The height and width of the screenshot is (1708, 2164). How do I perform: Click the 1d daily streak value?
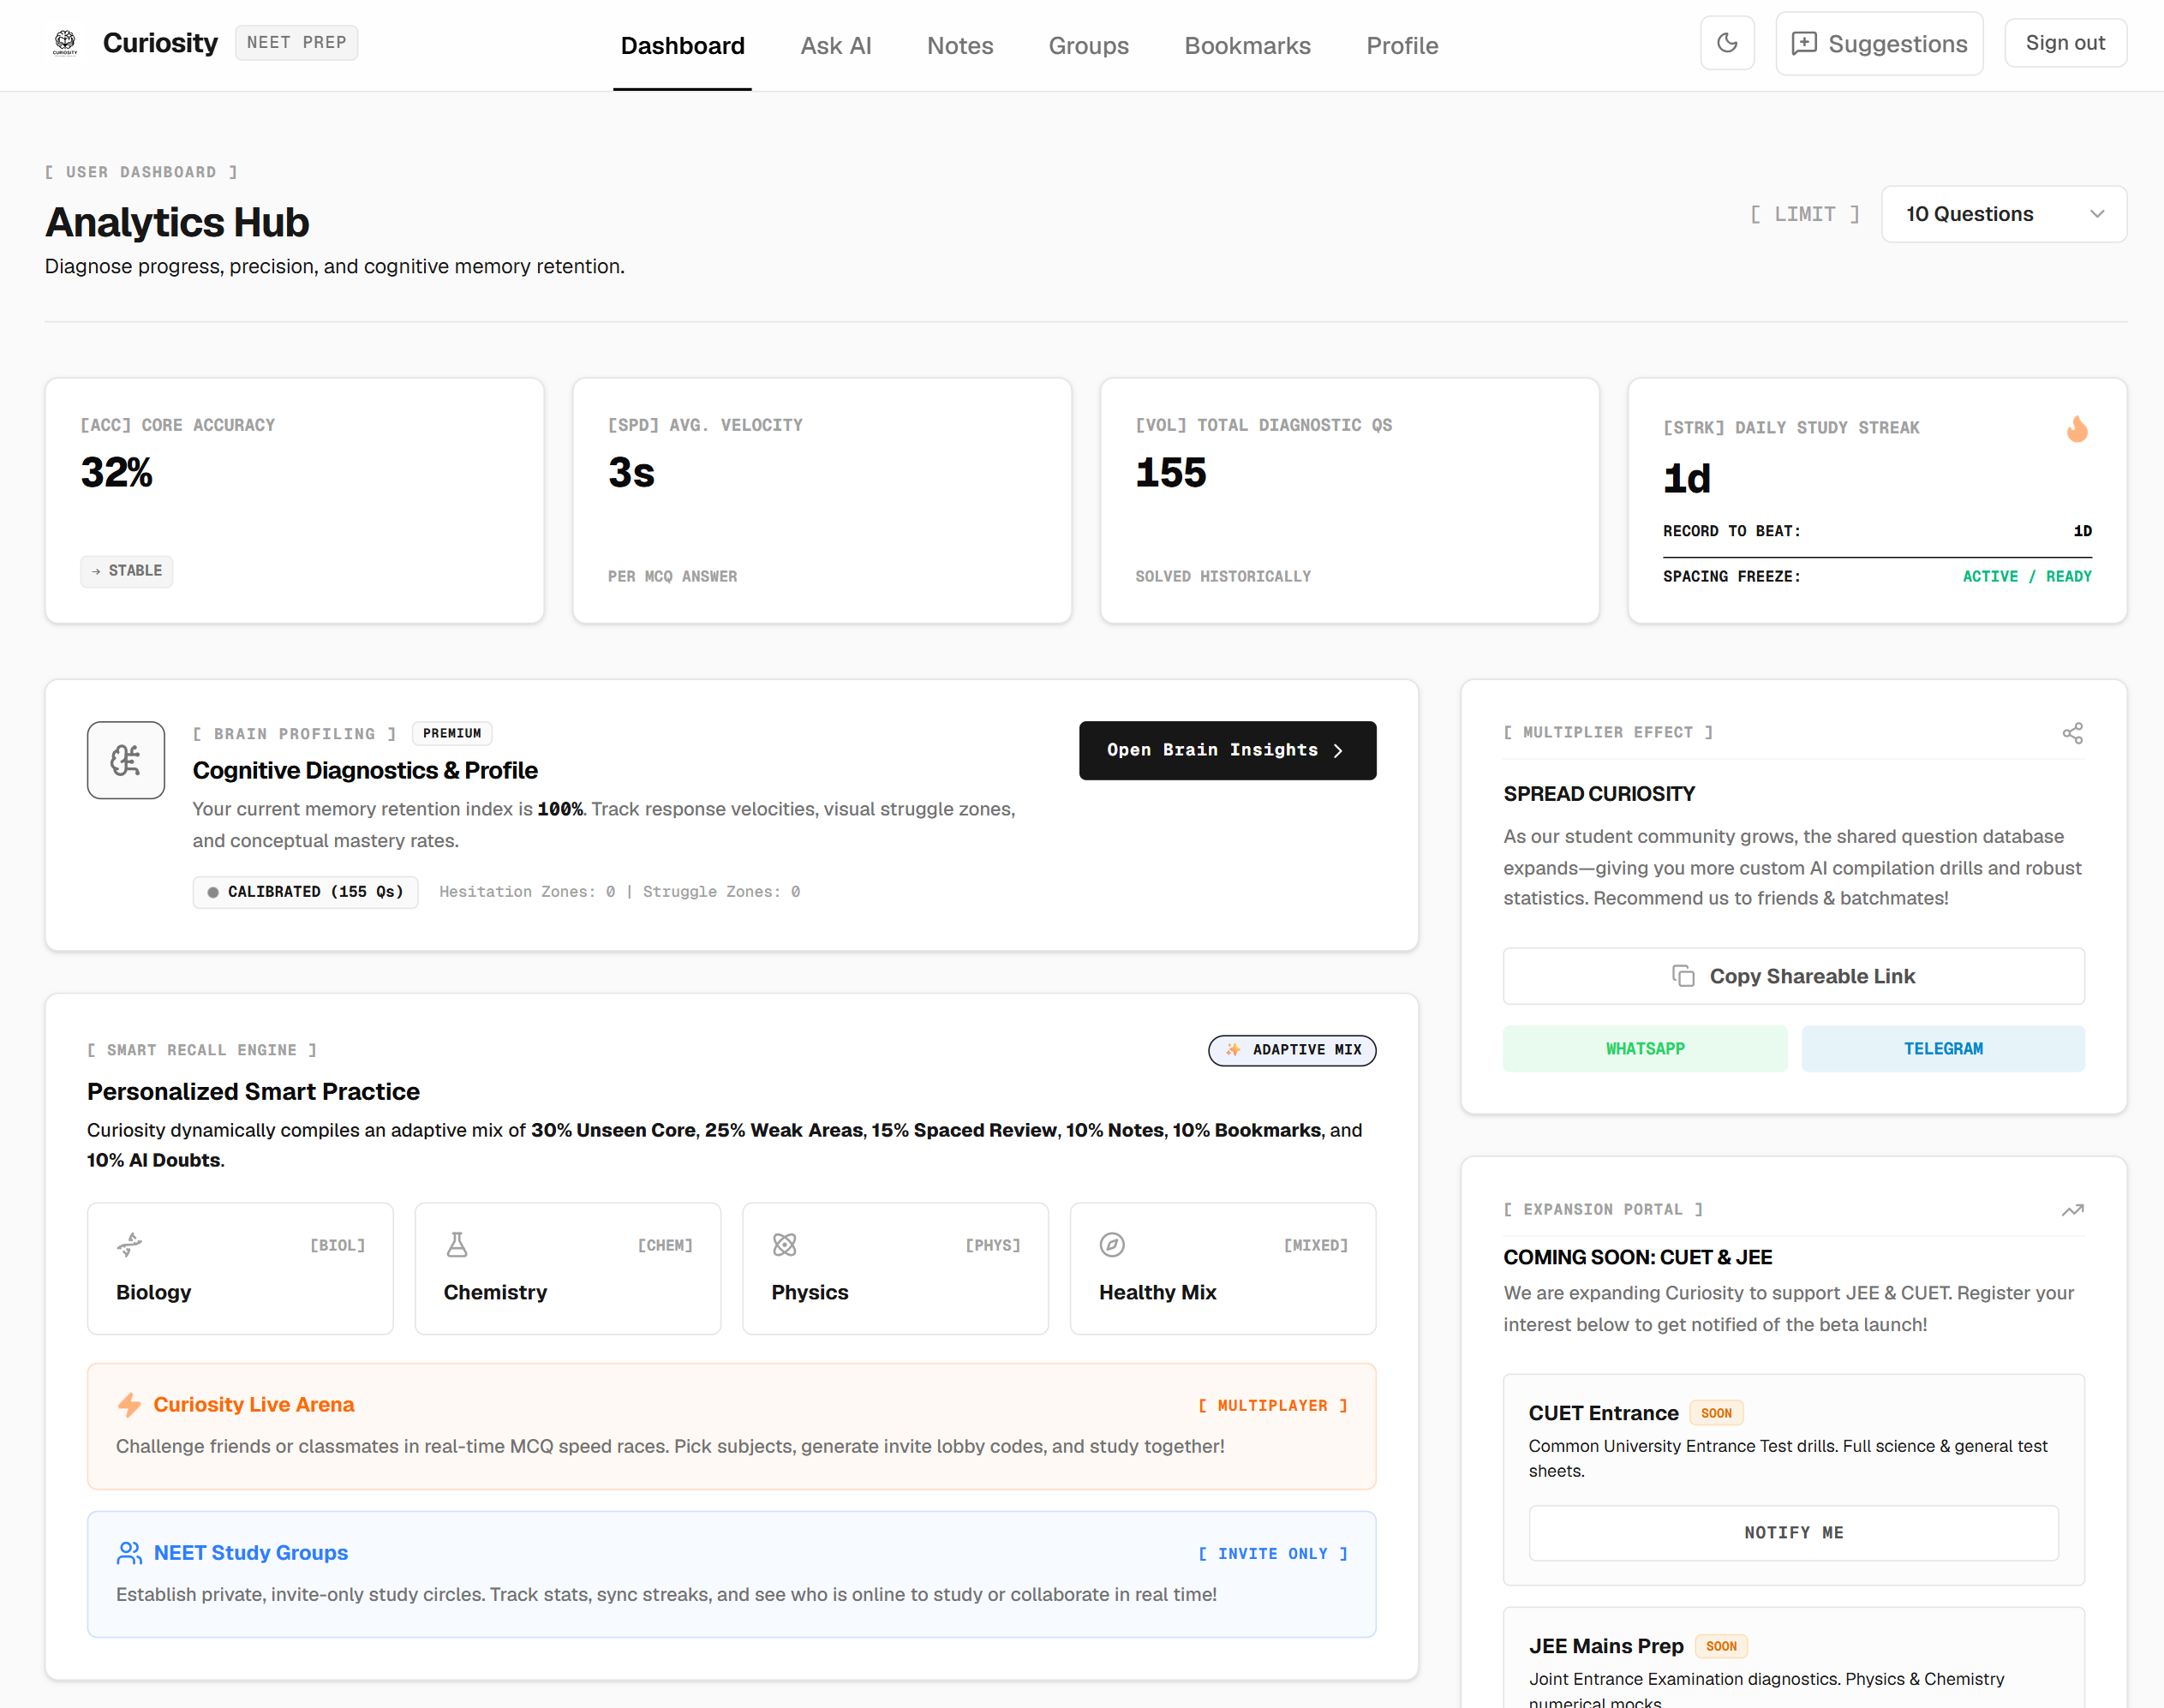[1686, 479]
